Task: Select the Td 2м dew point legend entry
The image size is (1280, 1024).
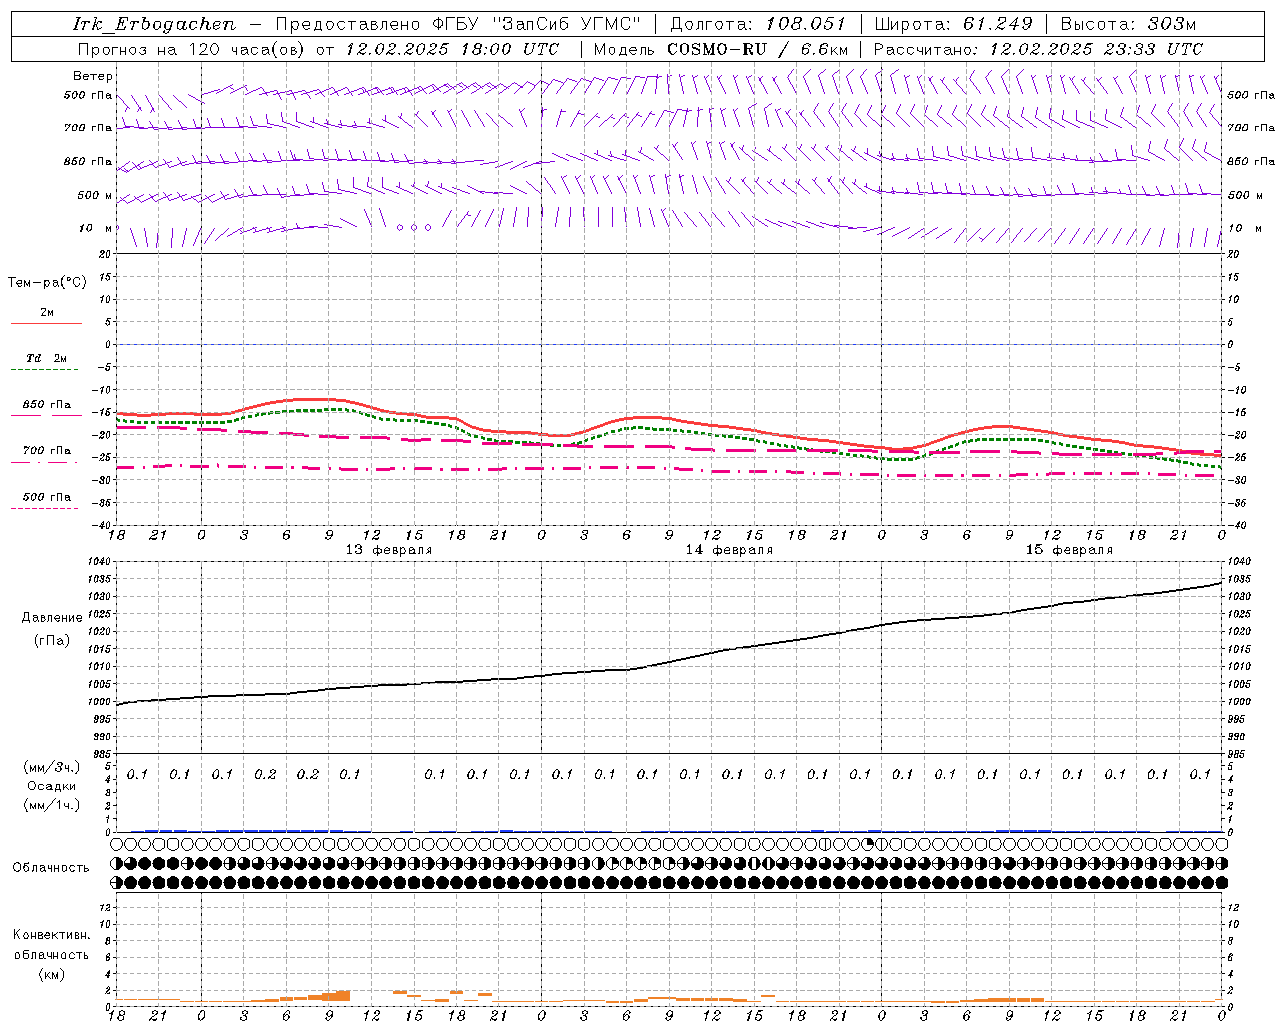Action: (47, 358)
